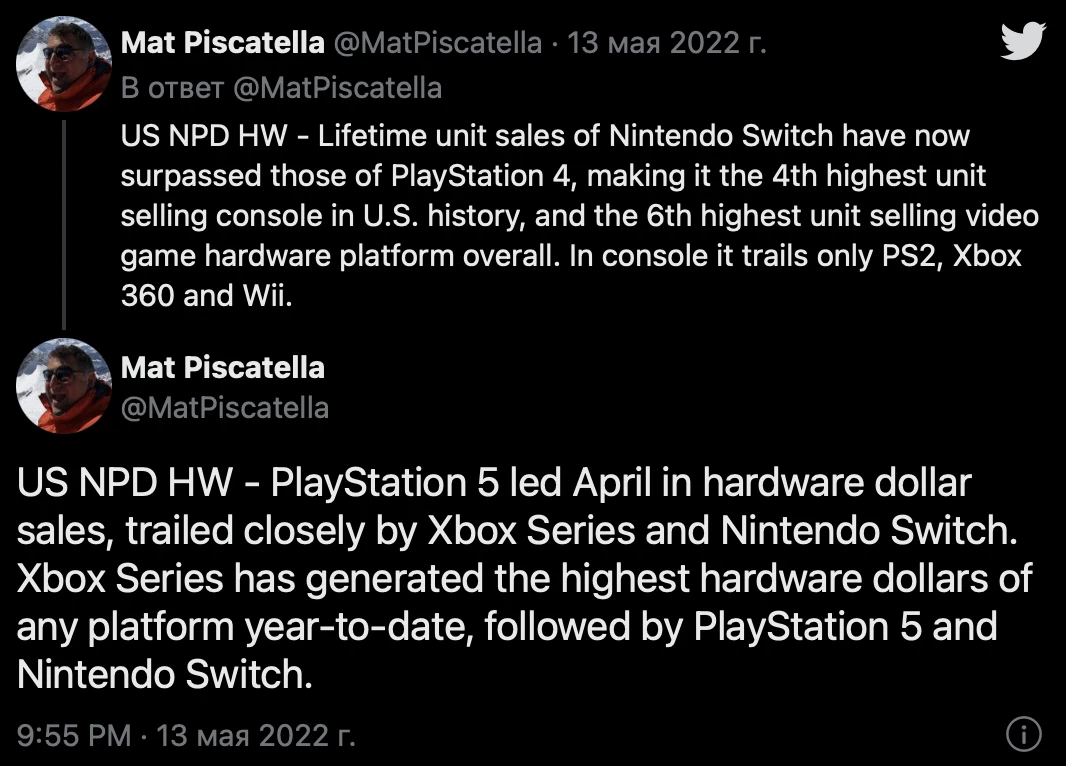Viewport: 1066px width, 766px height.
Task: Select the 'US NPD HW' opening of the main tweet
Action: pos(124,483)
